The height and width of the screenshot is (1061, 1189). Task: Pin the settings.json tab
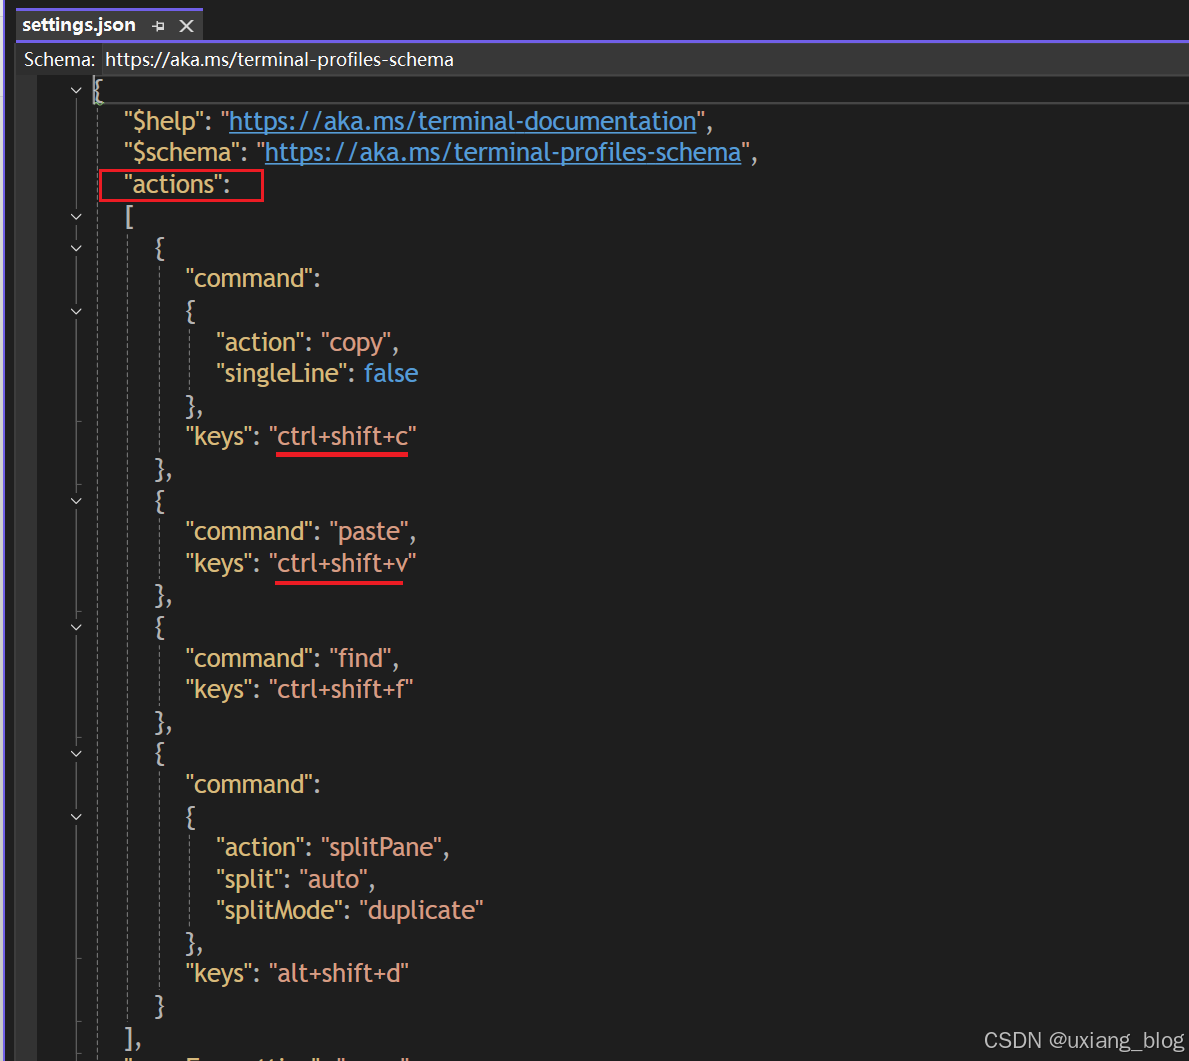point(158,26)
